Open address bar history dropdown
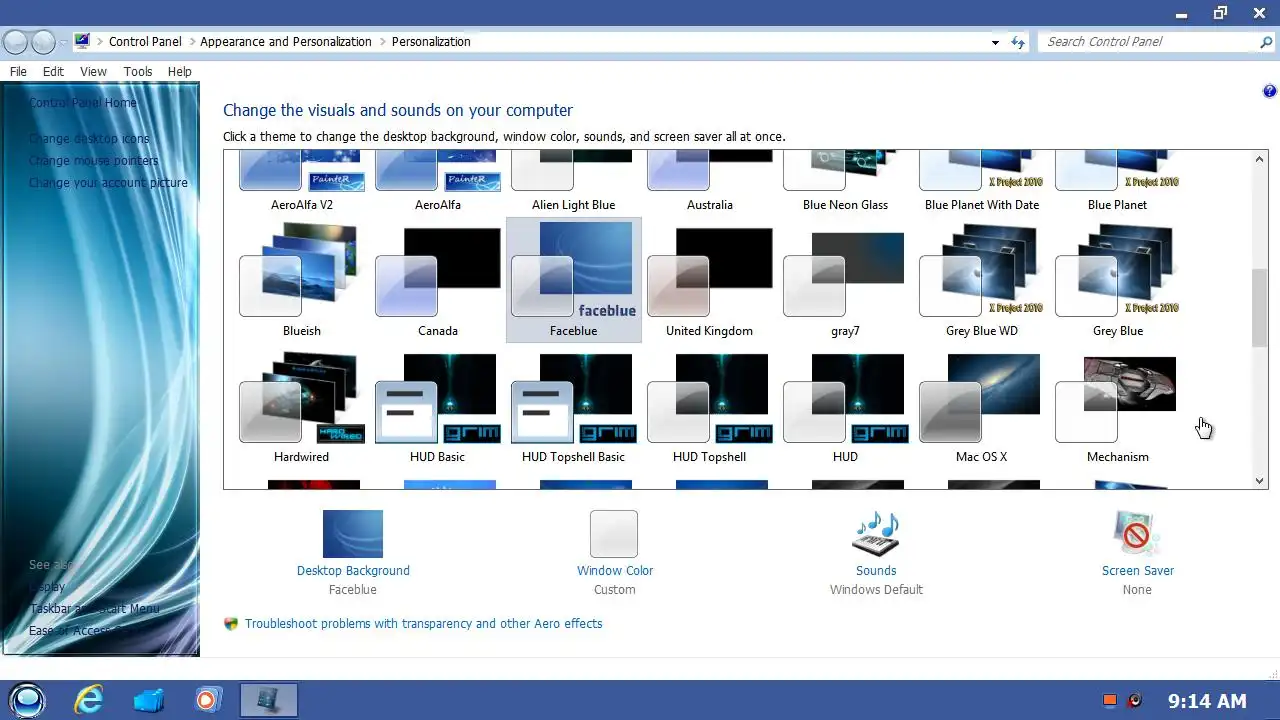Screen dimensions: 1280x720 995,42
